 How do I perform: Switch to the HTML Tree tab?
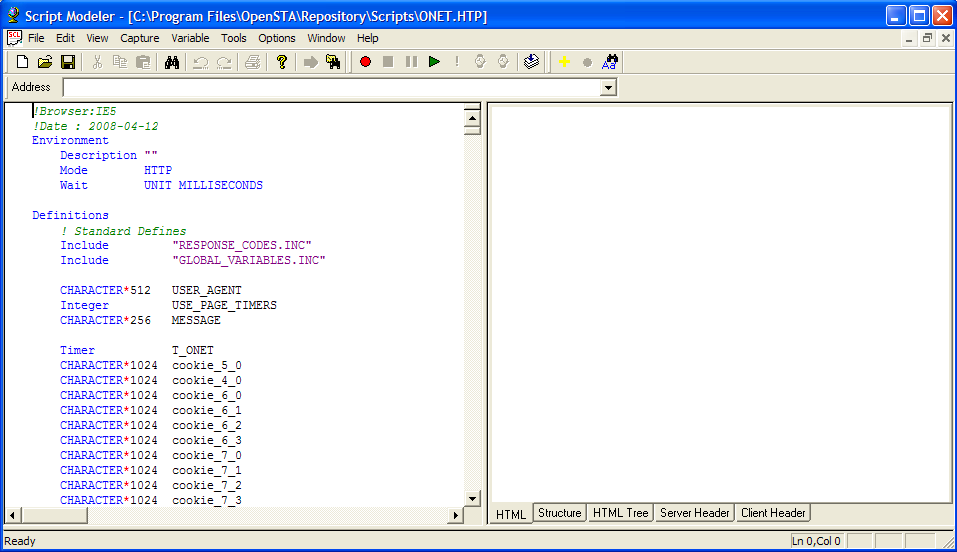[621, 513]
